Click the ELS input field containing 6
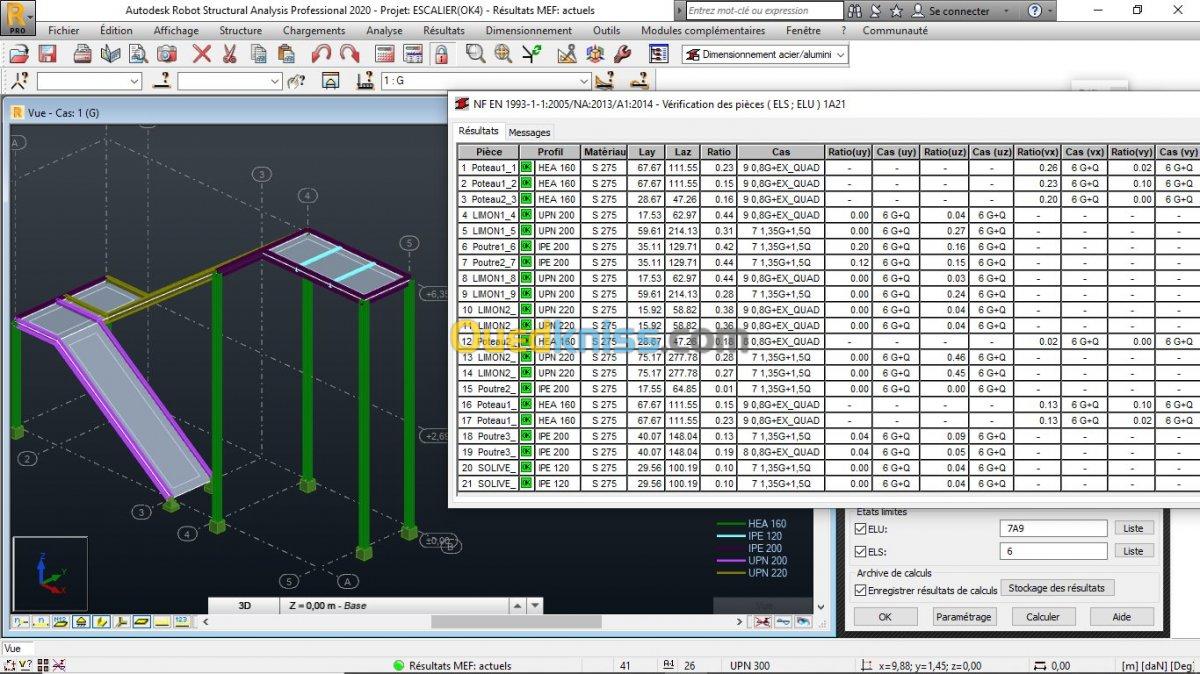This screenshot has height=674, width=1200. [x=1053, y=551]
